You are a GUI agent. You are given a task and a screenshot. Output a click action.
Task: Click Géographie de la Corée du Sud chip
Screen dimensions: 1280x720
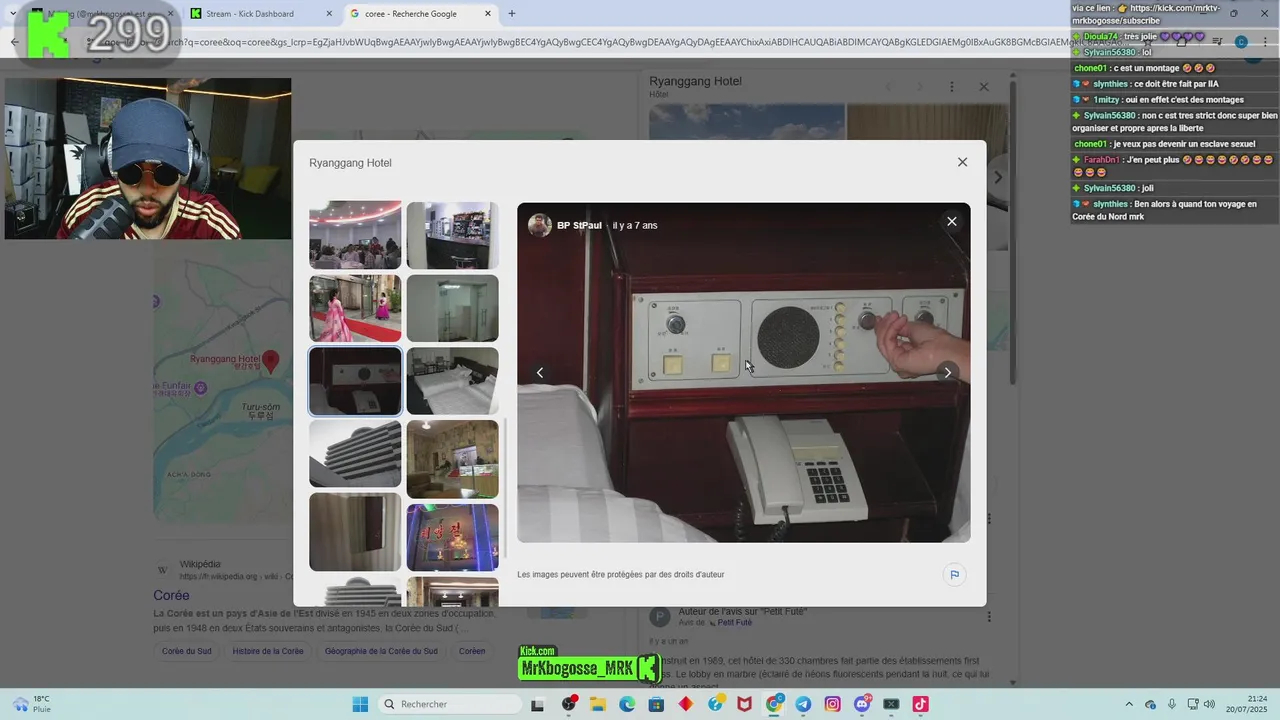pyautogui.click(x=381, y=651)
